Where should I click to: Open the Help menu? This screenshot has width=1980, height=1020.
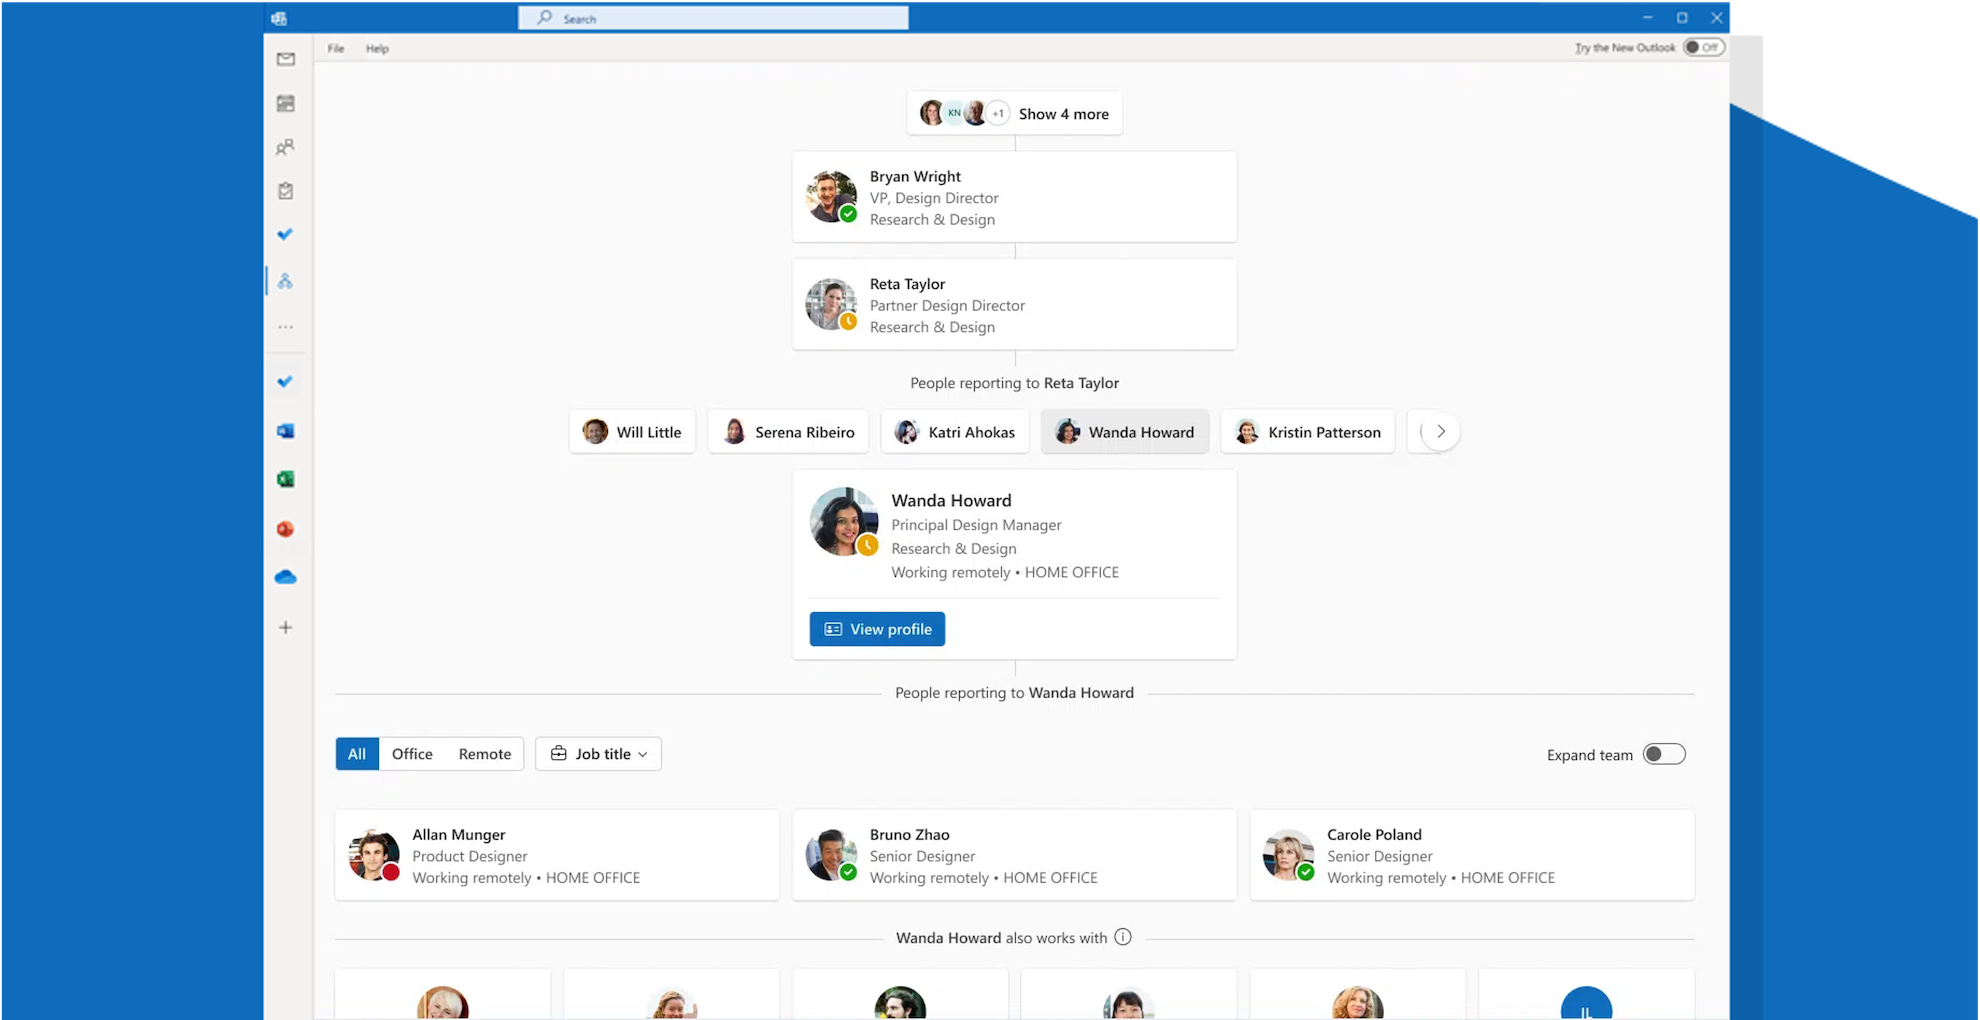click(377, 48)
